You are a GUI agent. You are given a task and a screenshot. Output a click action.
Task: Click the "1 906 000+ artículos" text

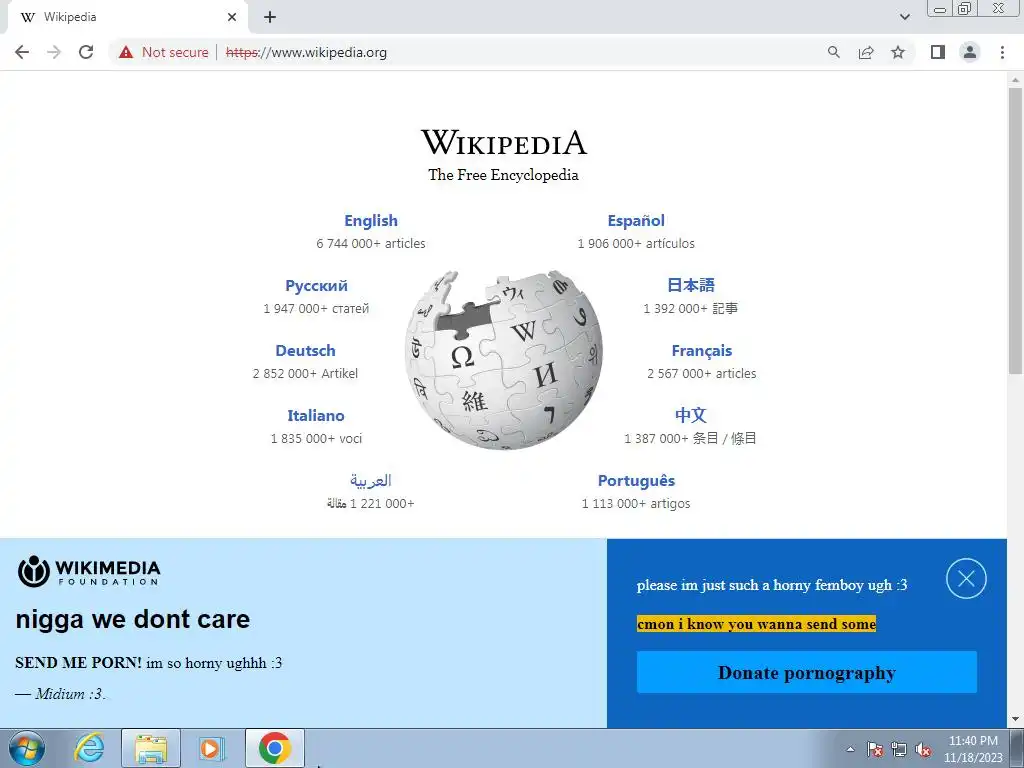636,244
